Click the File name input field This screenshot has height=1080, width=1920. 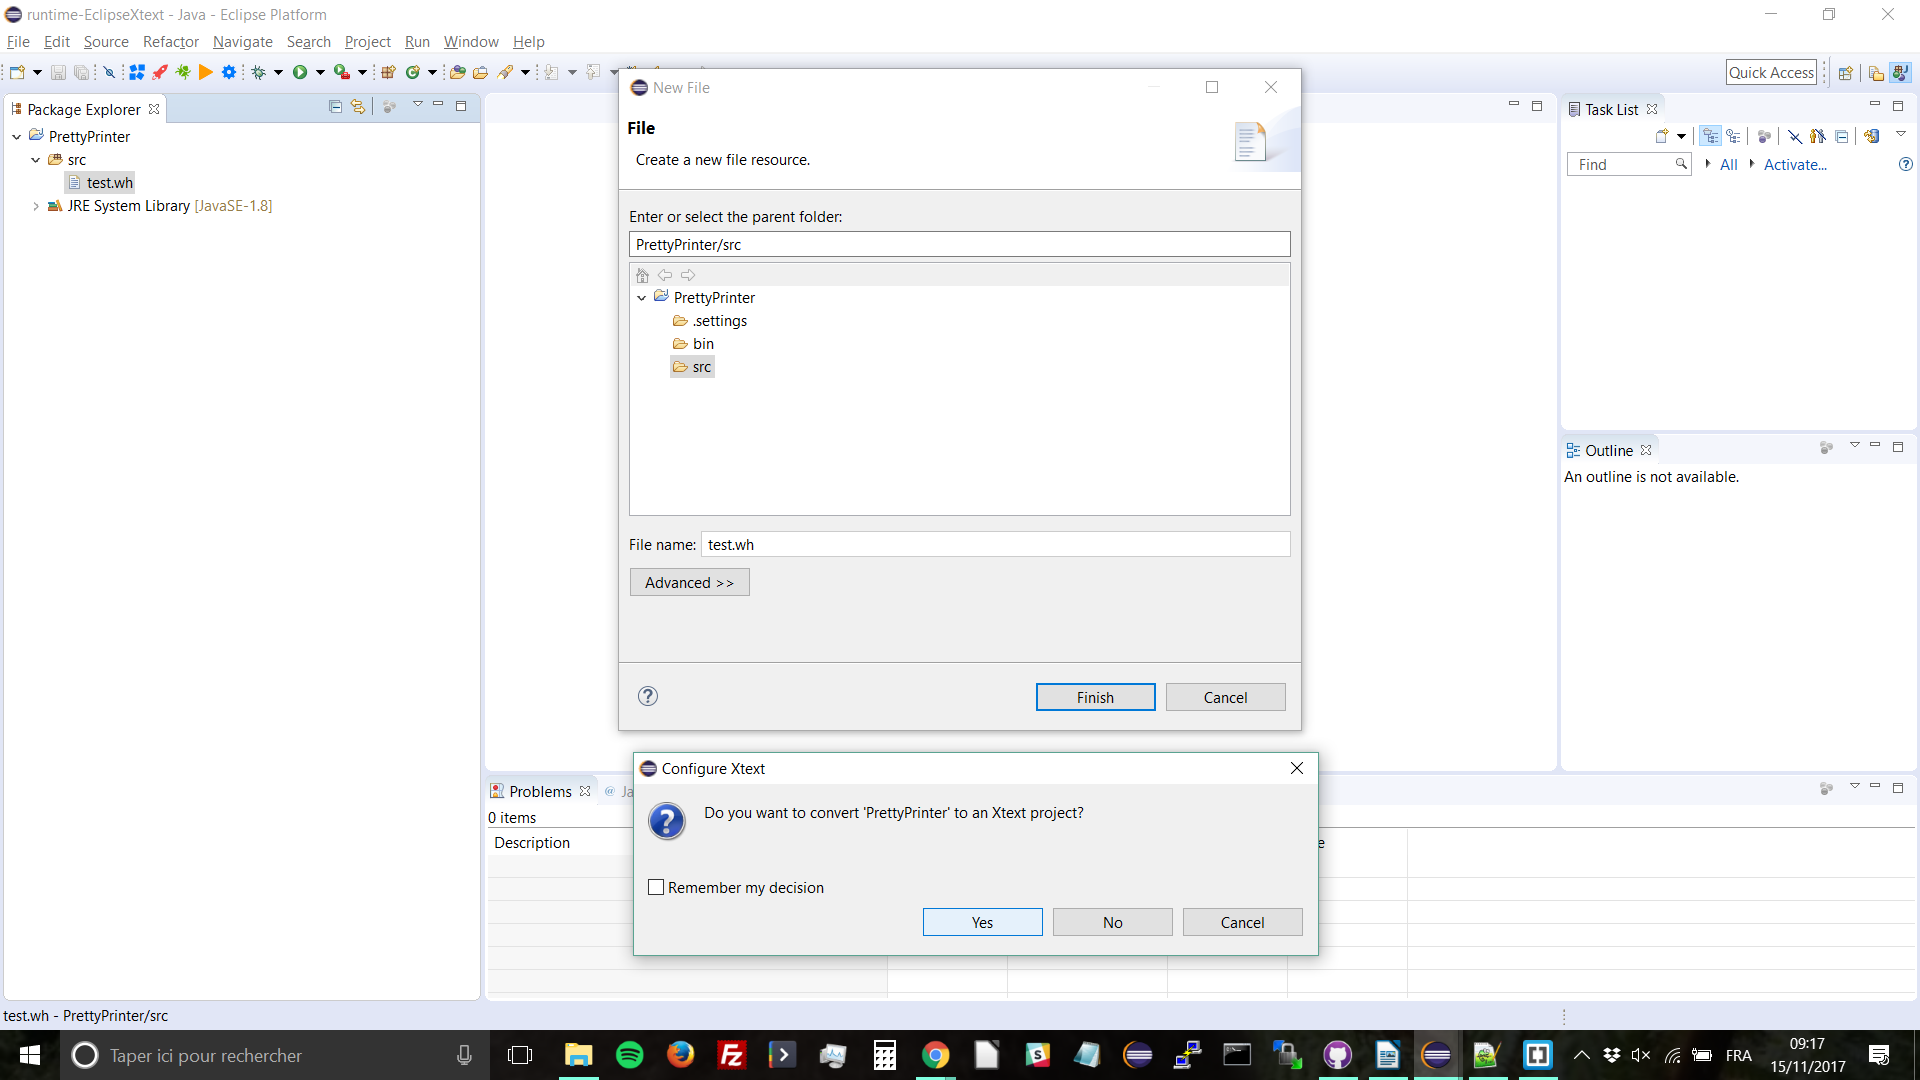(x=995, y=545)
